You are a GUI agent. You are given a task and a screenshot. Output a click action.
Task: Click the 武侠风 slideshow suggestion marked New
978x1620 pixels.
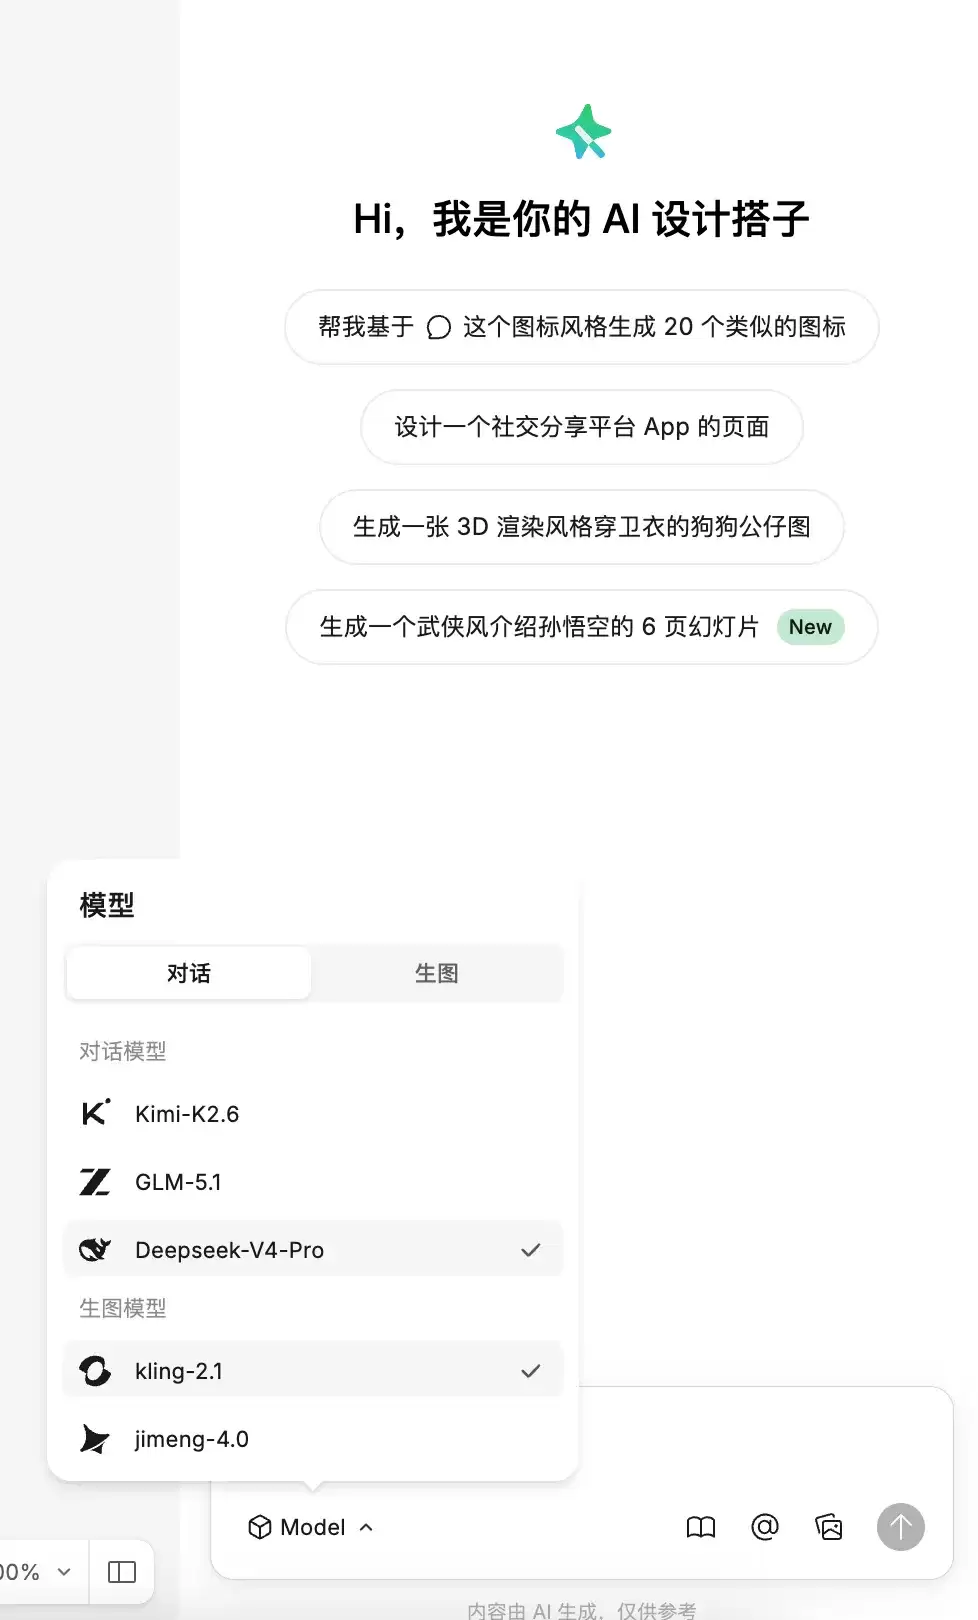coord(582,627)
